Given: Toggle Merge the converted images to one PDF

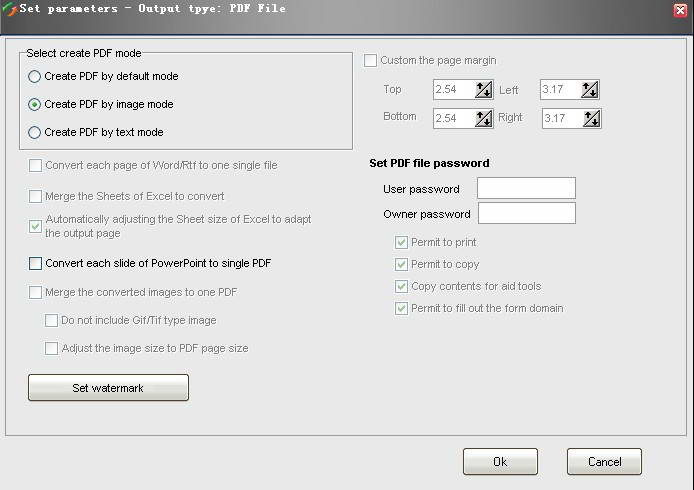Looking at the screenshot, I should pyautogui.click(x=36, y=292).
